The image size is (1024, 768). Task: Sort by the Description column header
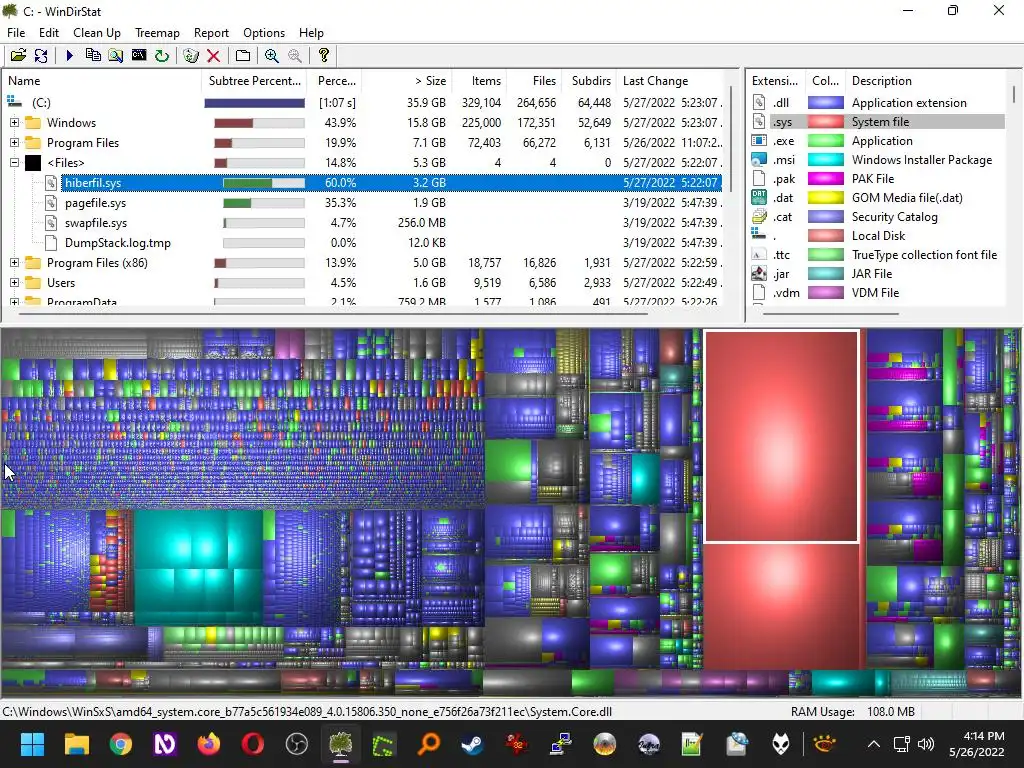(x=927, y=81)
